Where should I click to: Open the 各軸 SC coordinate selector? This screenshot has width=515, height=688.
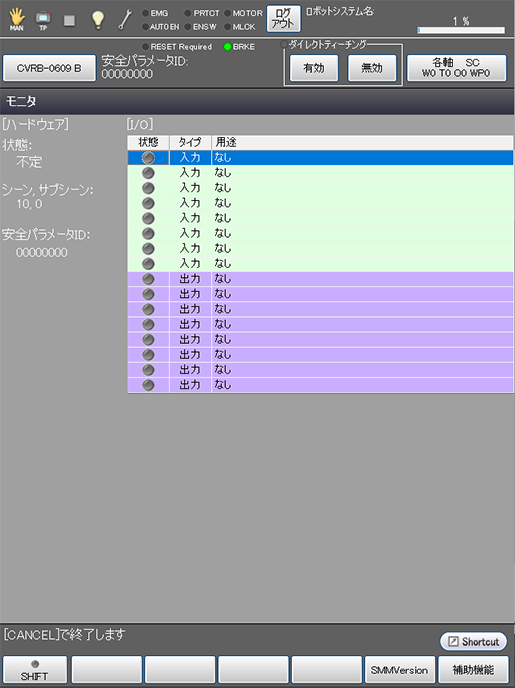(456, 68)
